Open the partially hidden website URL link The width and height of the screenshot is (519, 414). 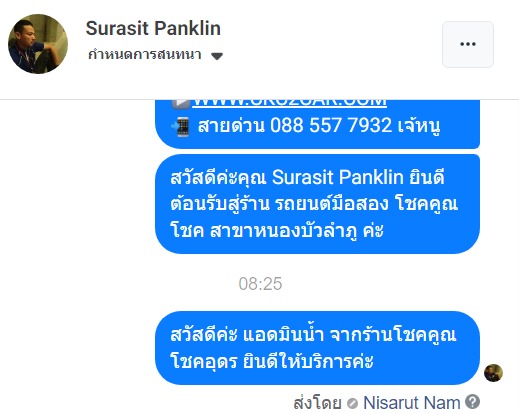point(290,103)
